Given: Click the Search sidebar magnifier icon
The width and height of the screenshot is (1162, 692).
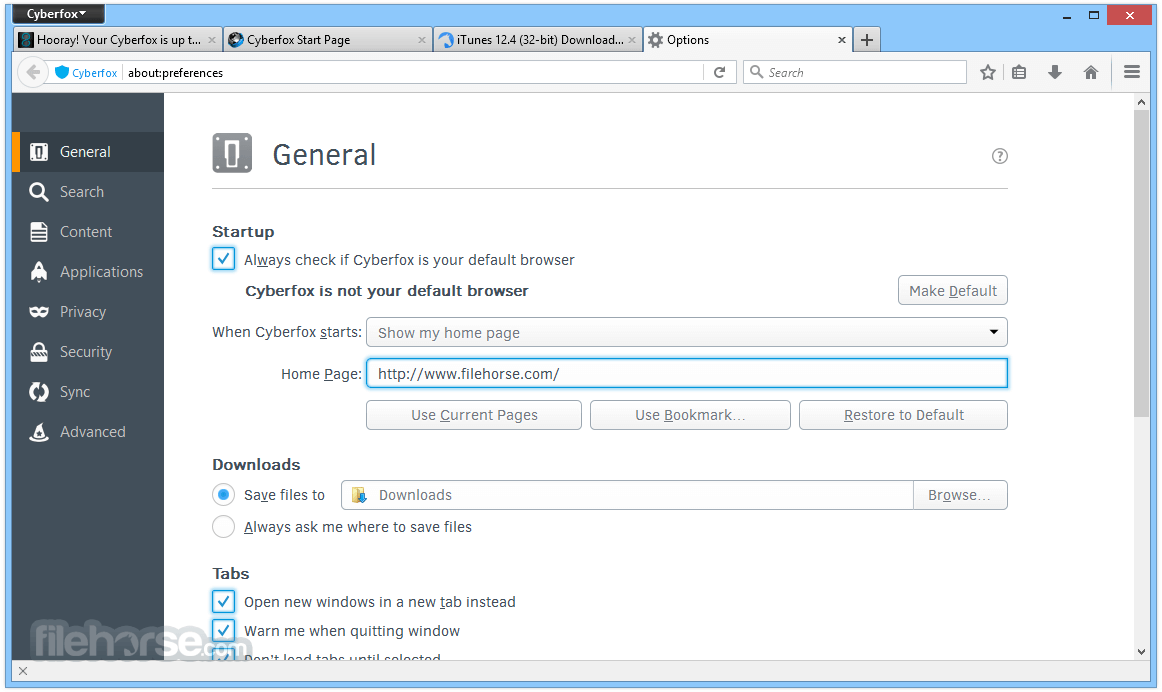Looking at the screenshot, I should (x=39, y=192).
